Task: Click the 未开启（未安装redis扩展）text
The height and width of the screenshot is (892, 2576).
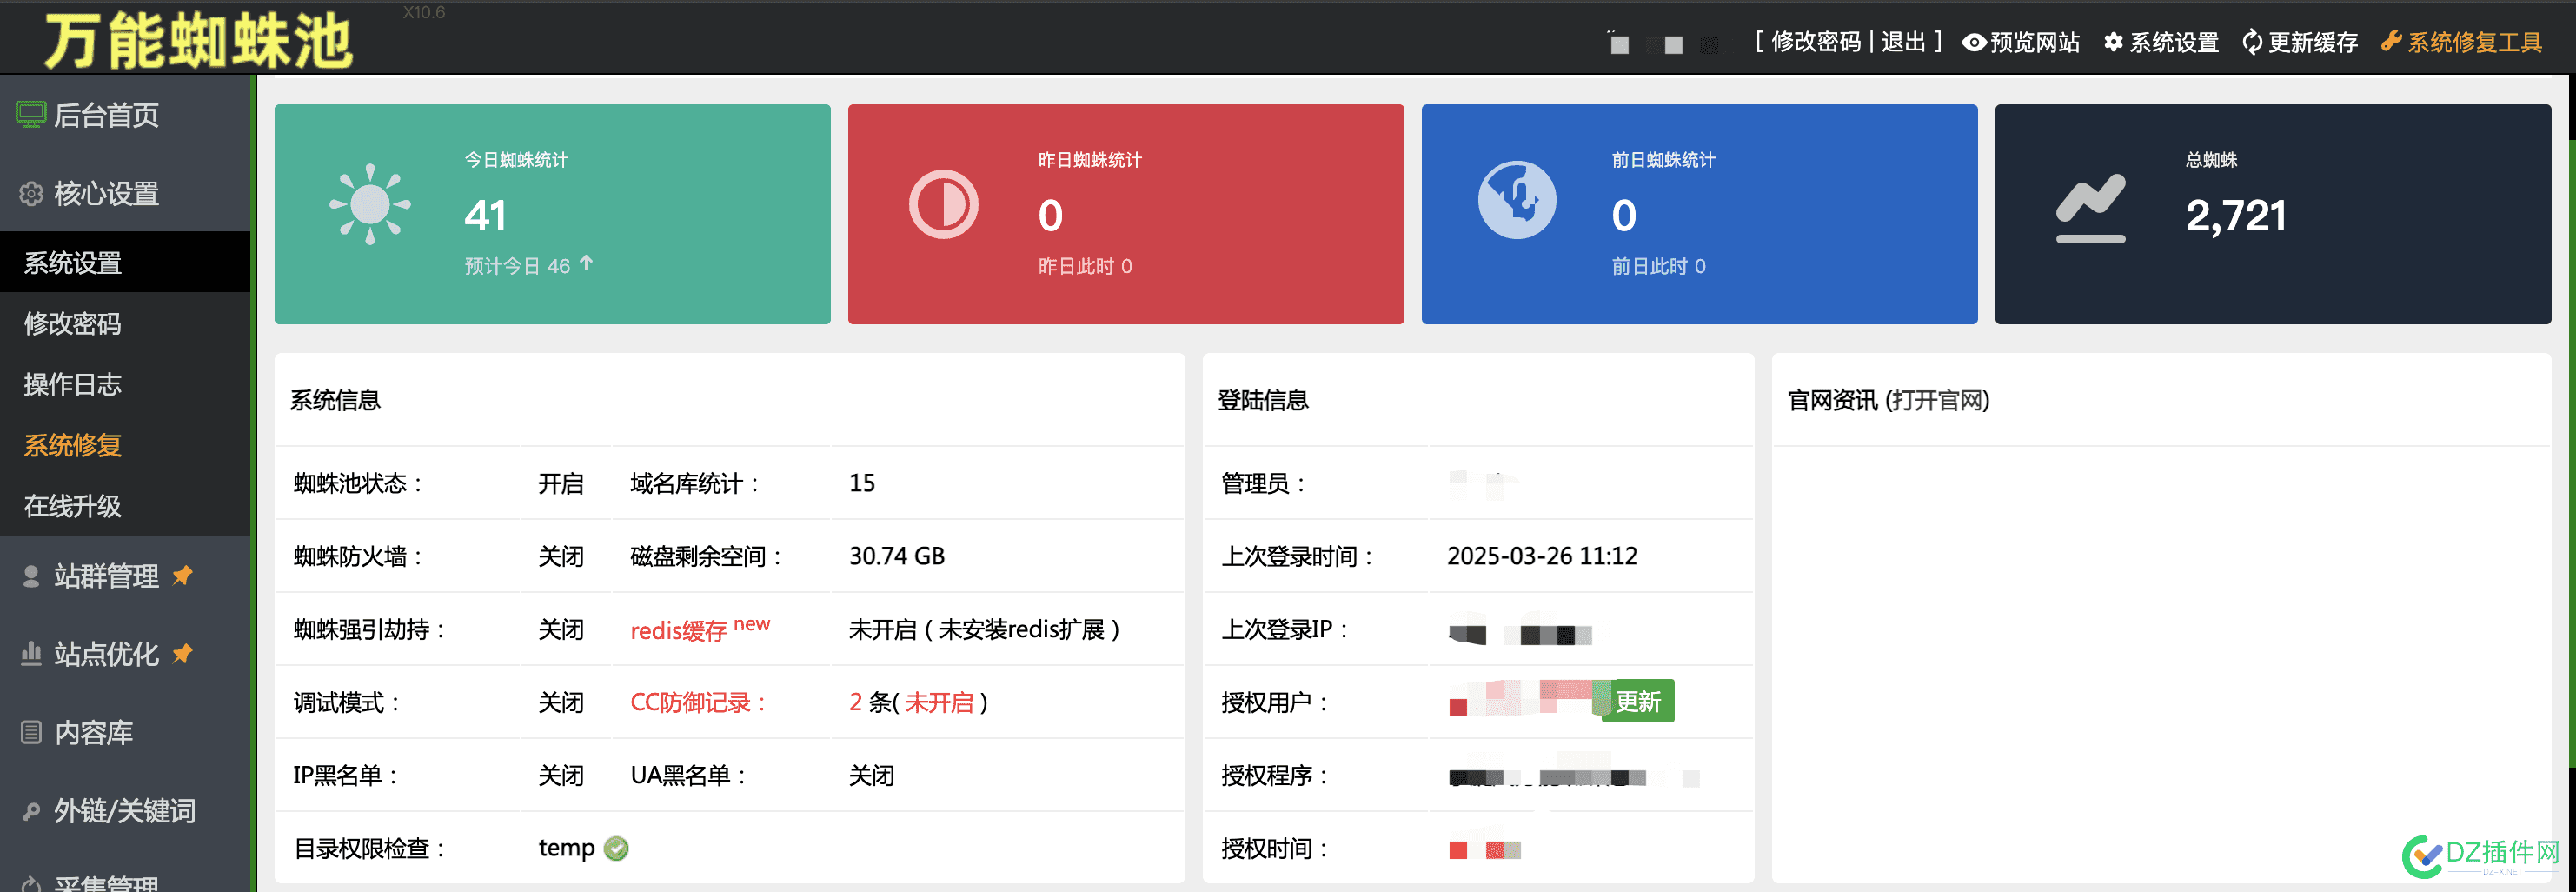Action: point(984,629)
